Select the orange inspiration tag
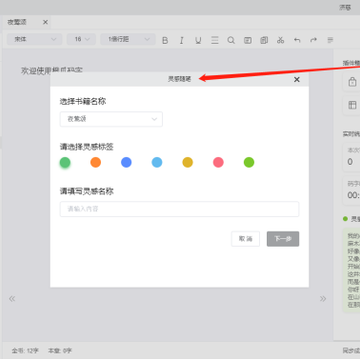This screenshot has height=360, width=360. point(96,163)
